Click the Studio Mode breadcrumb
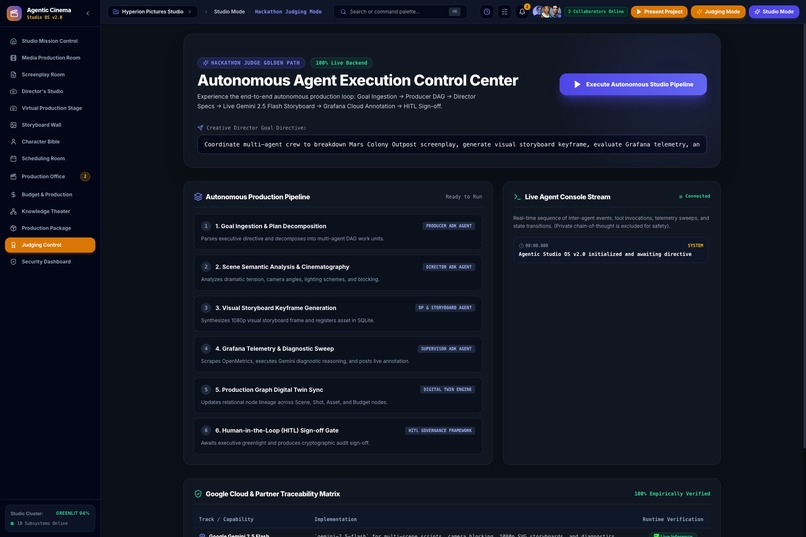Viewport: 806px width, 537px height. 229,11
